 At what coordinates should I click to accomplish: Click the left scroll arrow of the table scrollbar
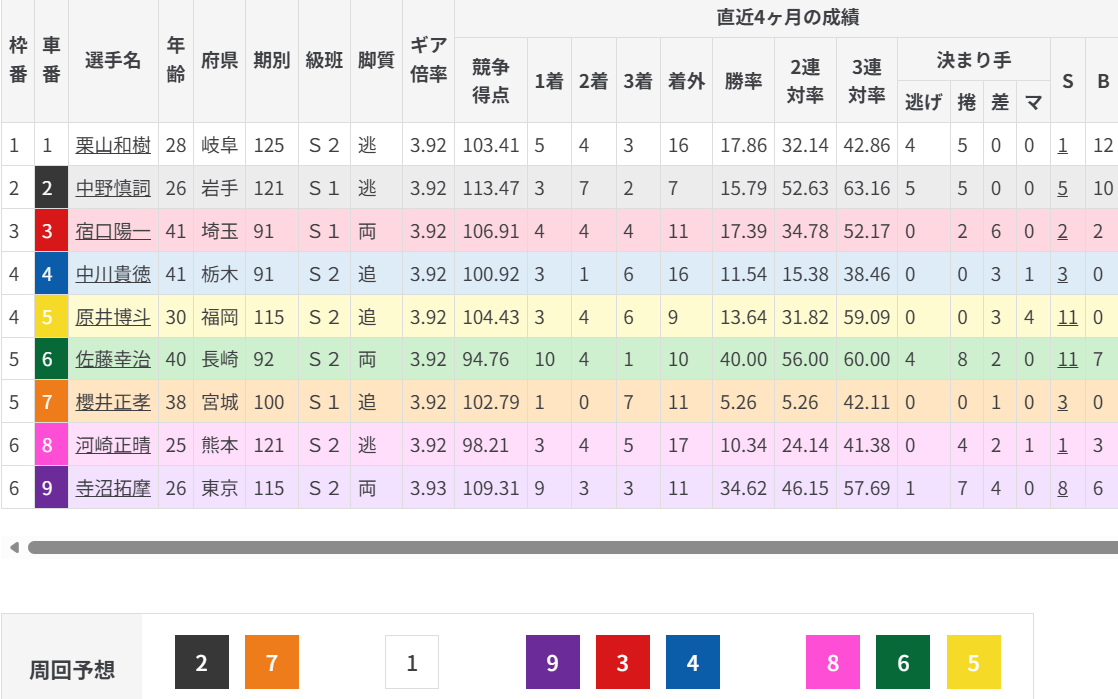click(13, 548)
